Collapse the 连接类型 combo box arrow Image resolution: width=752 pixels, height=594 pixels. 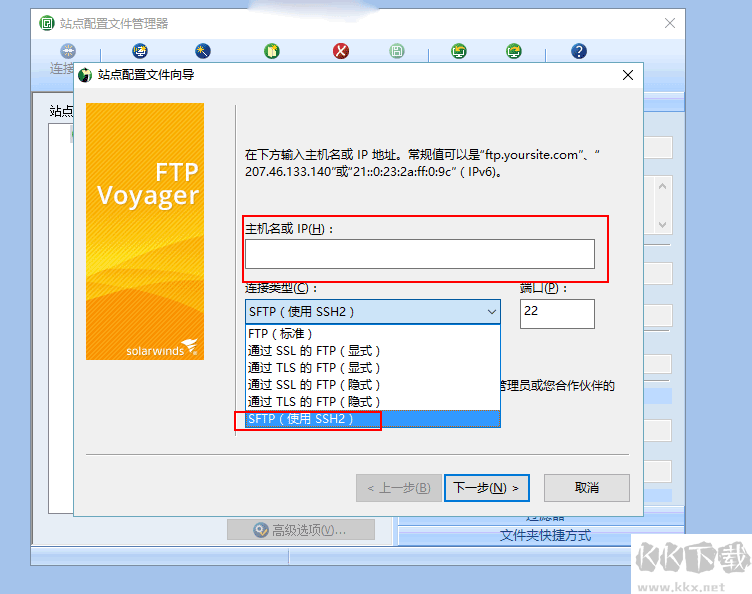point(492,312)
